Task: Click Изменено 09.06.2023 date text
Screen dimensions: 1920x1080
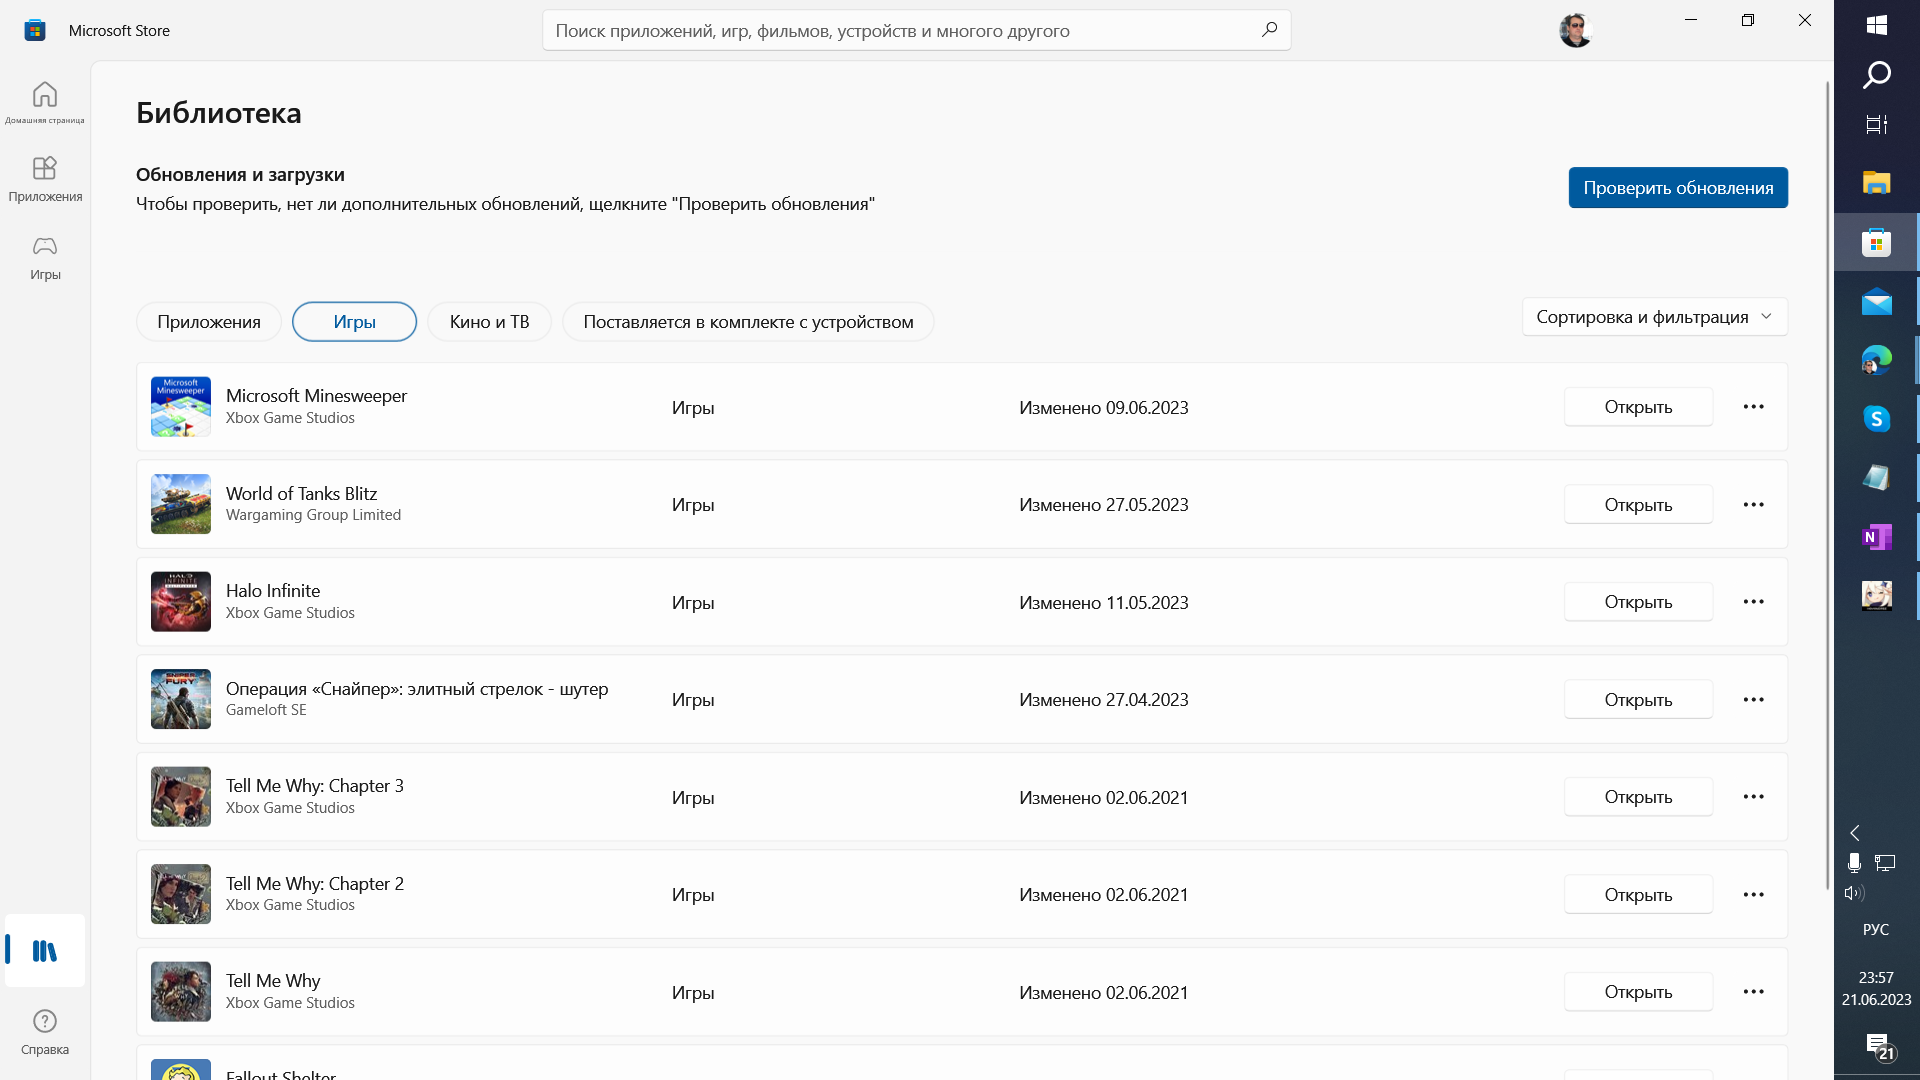Action: point(1104,408)
